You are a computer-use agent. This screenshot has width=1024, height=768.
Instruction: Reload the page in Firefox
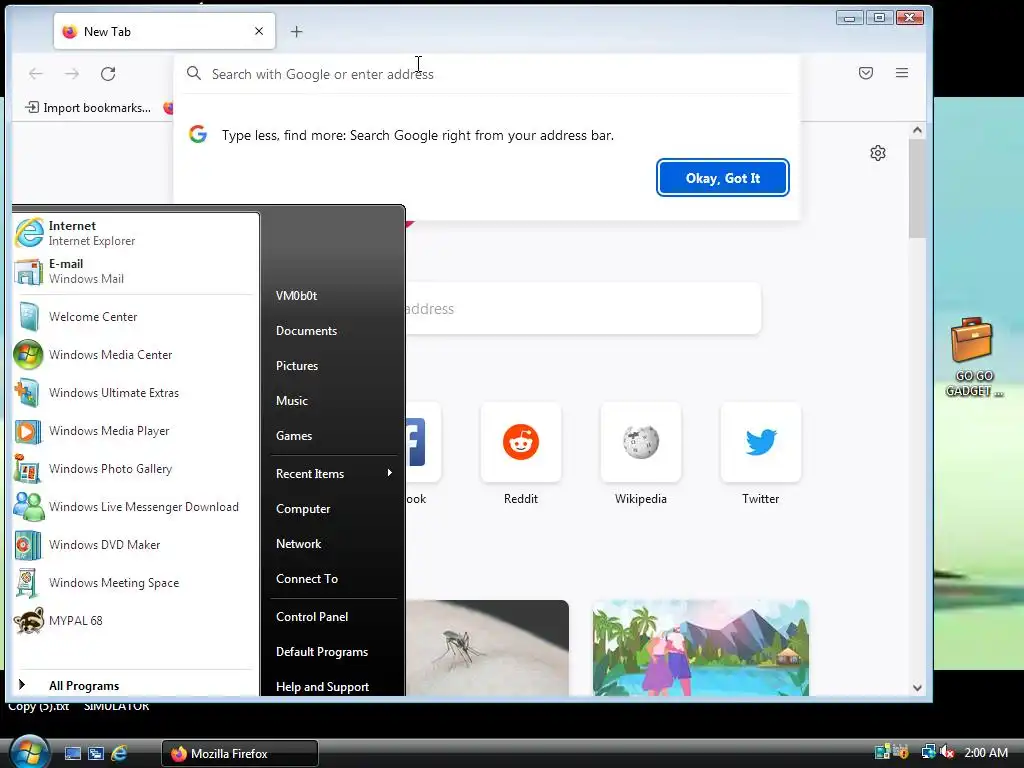(108, 74)
